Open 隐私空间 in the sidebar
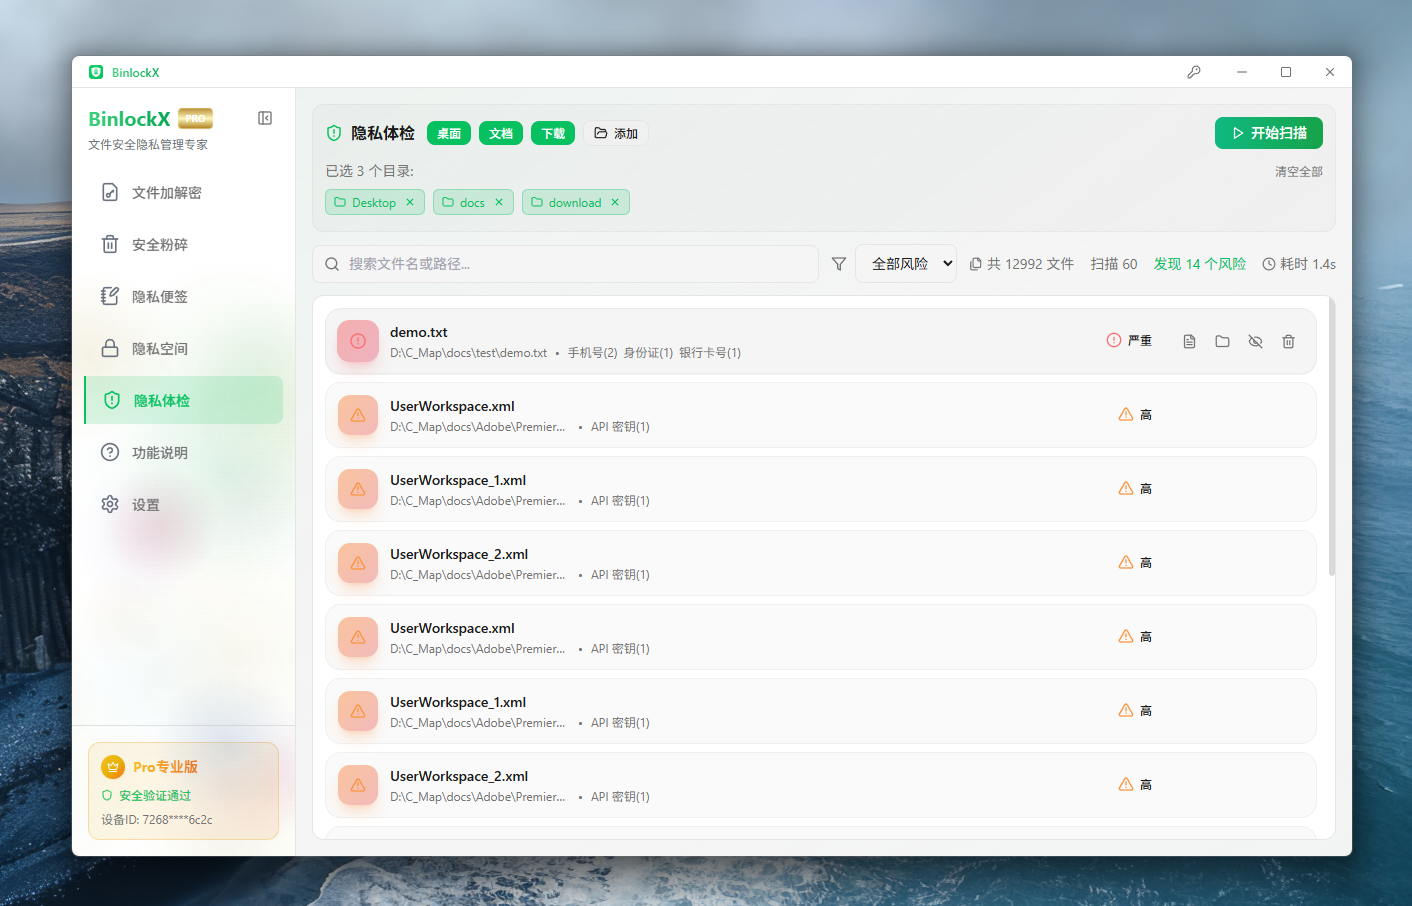 (184, 348)
